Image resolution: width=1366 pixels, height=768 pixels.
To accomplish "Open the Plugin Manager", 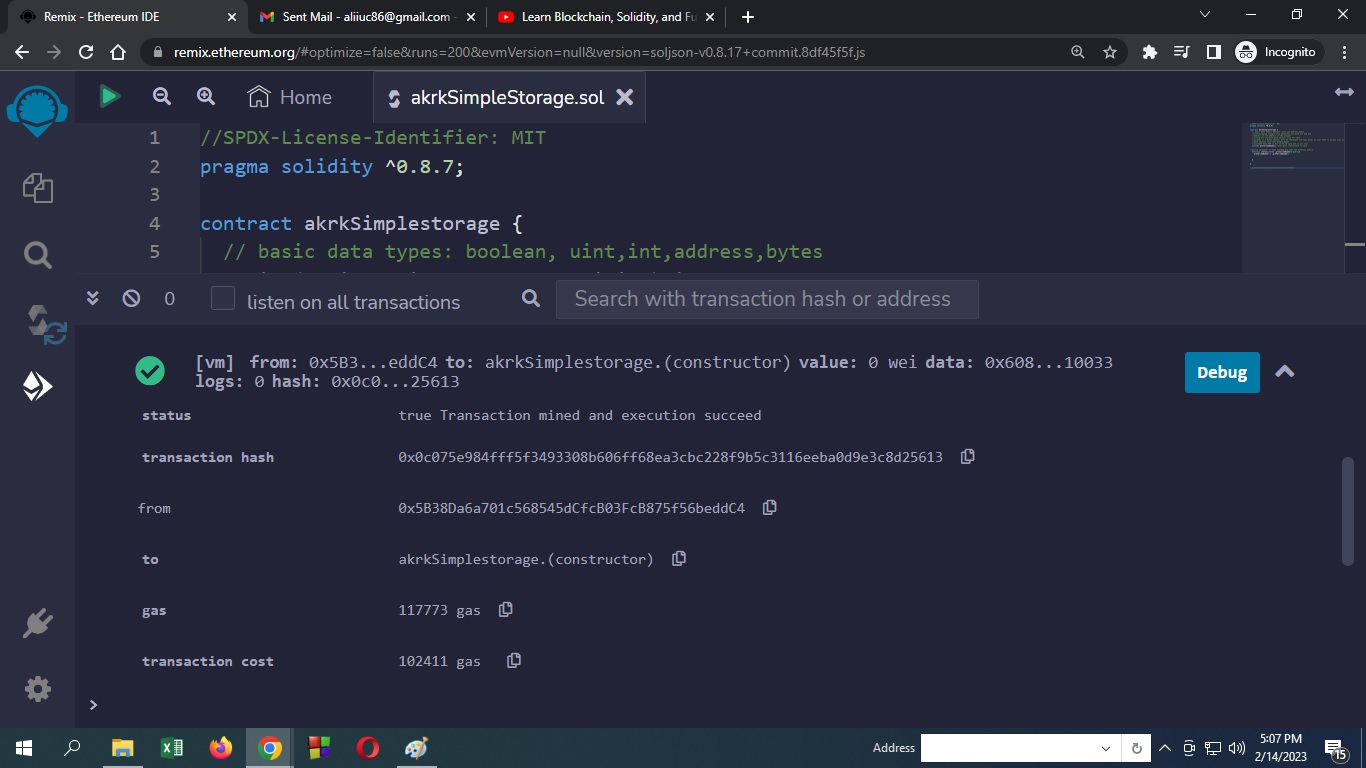I will pos(37,622).
